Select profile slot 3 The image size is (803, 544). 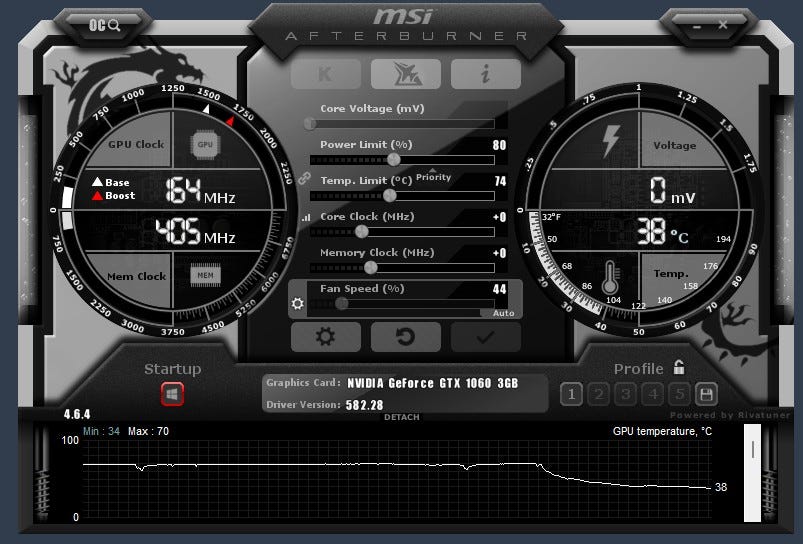coord(626,394)
